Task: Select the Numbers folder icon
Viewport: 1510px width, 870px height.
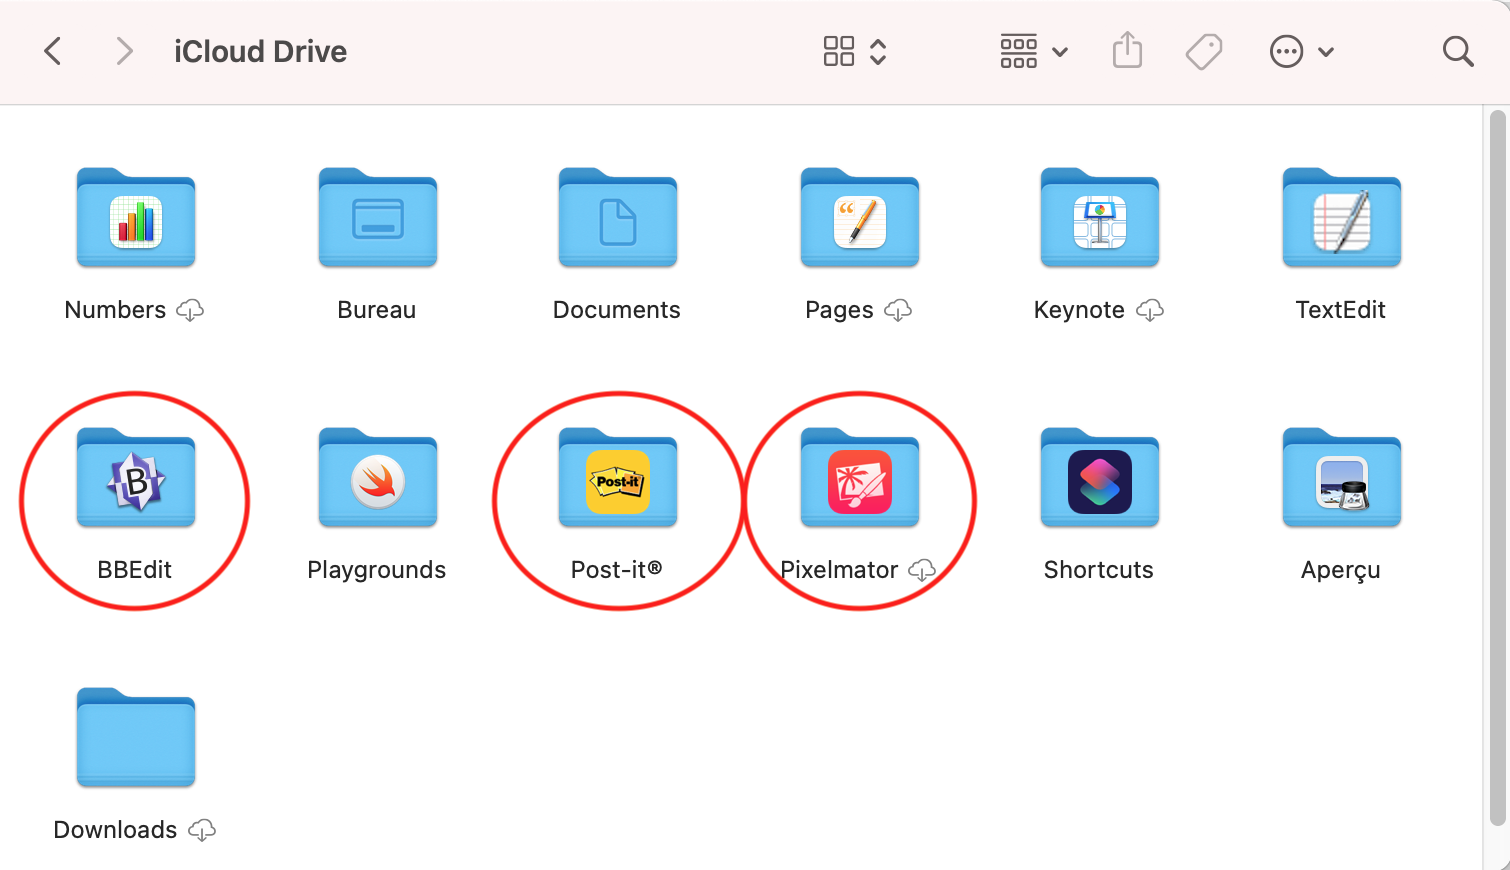Action: pyautogui.click(x=136, y=218)
